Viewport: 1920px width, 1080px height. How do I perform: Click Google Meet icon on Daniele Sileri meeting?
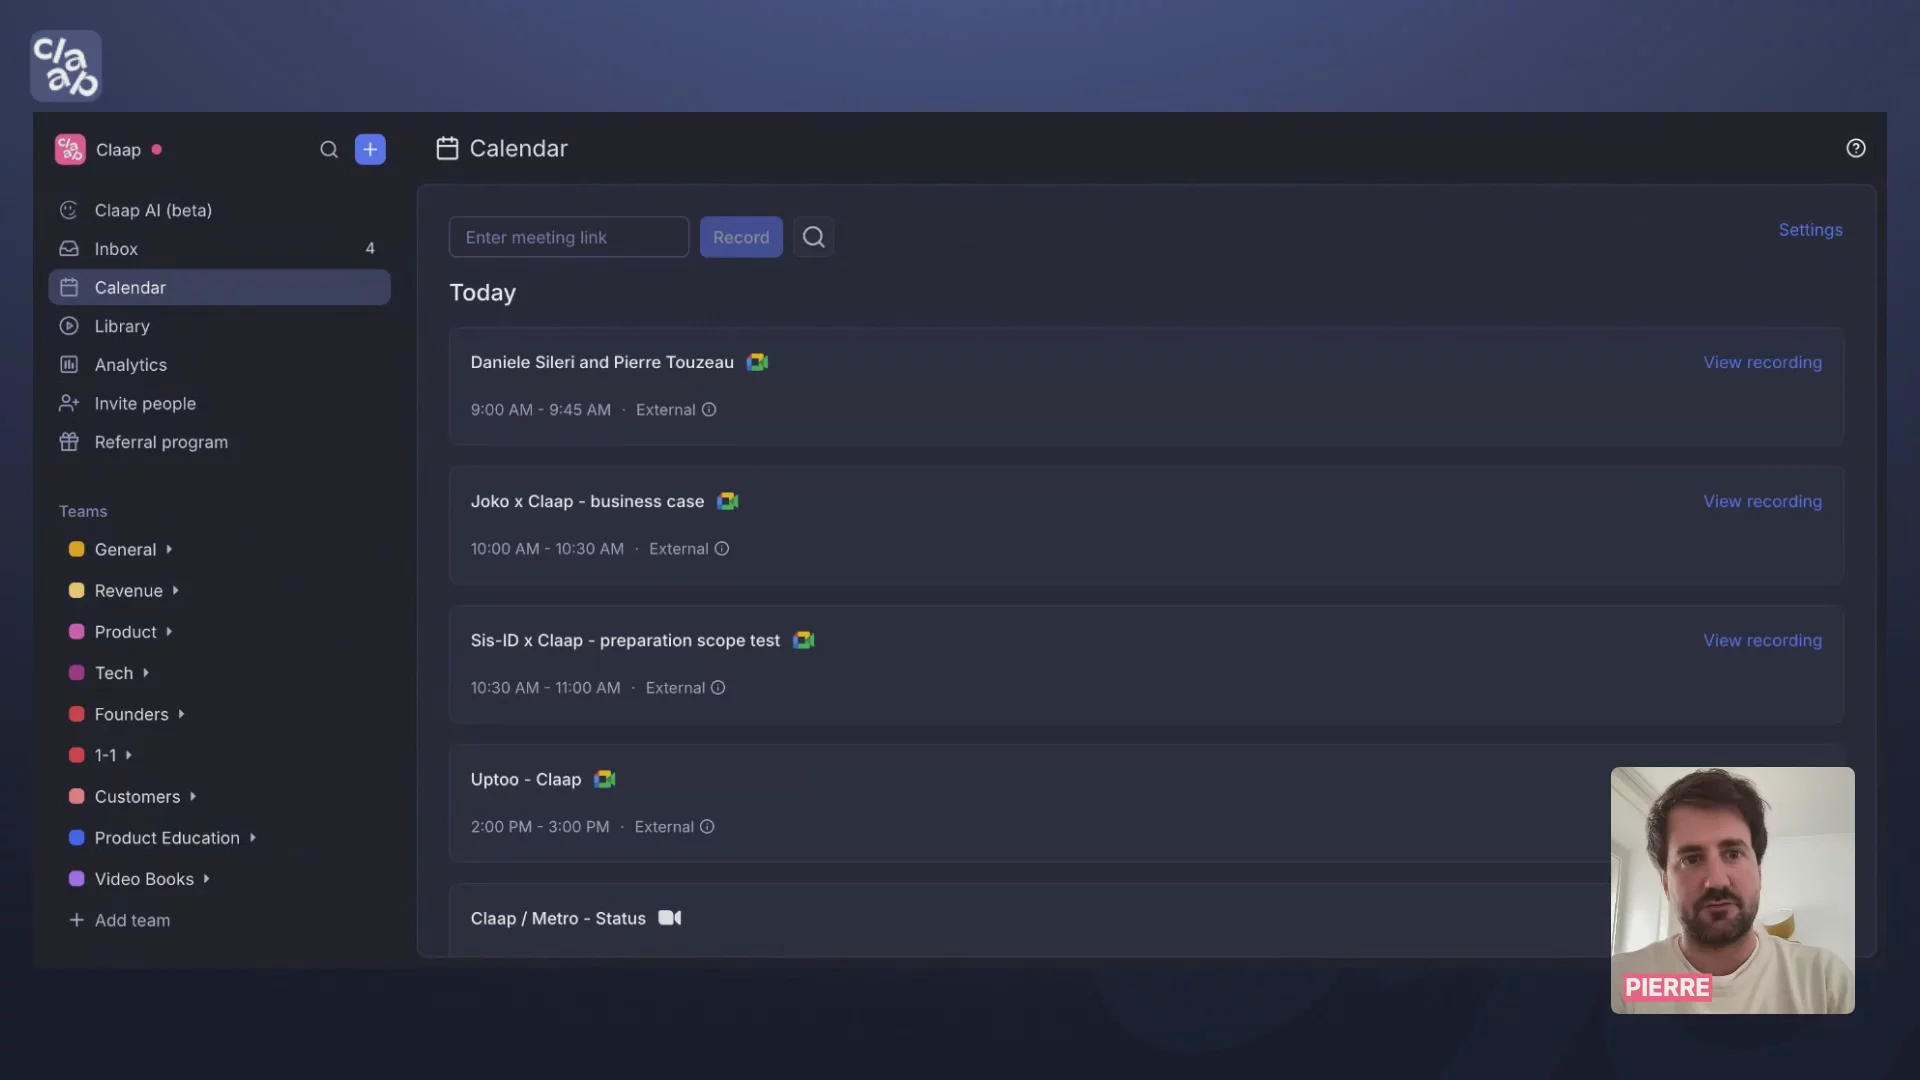[x=758, y=362]
